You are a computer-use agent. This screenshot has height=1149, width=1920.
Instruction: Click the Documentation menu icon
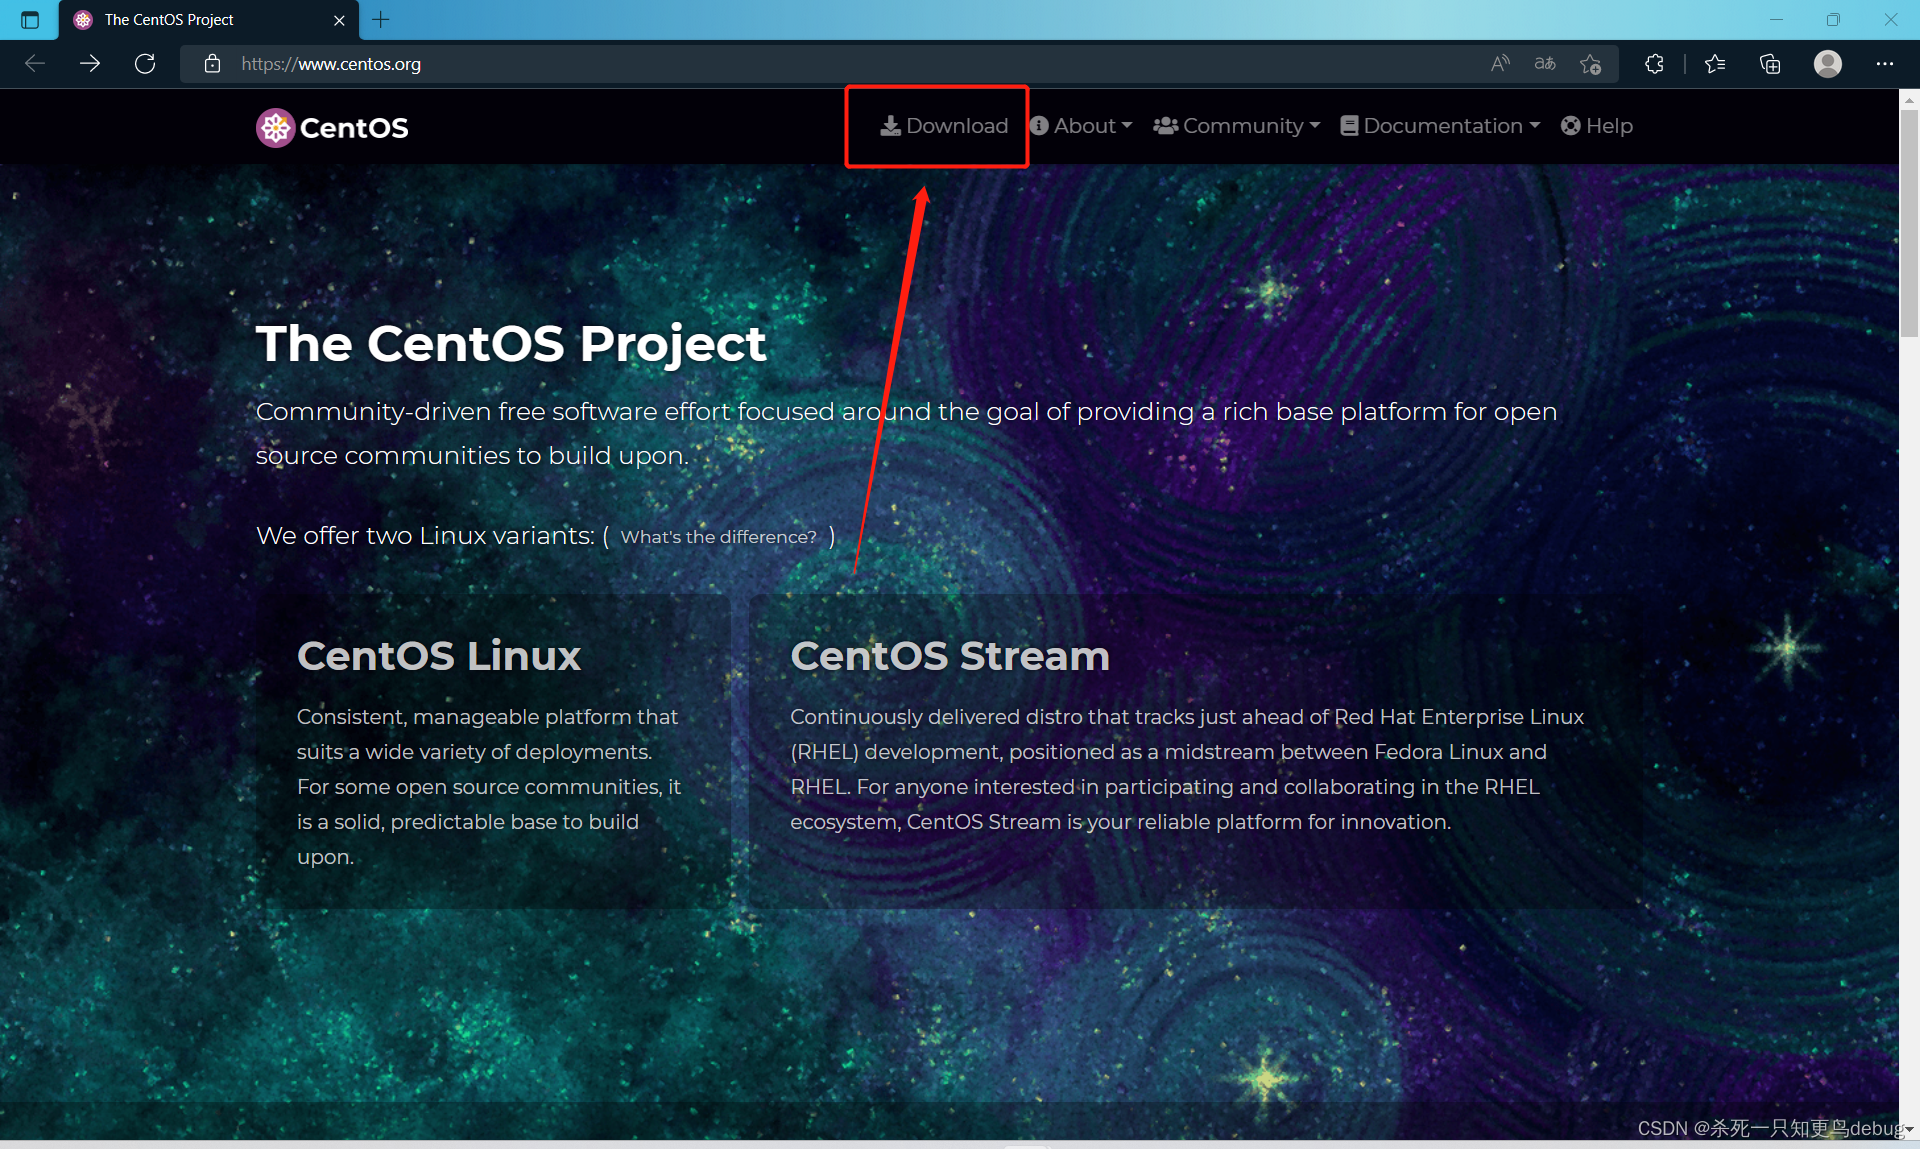1350,126
